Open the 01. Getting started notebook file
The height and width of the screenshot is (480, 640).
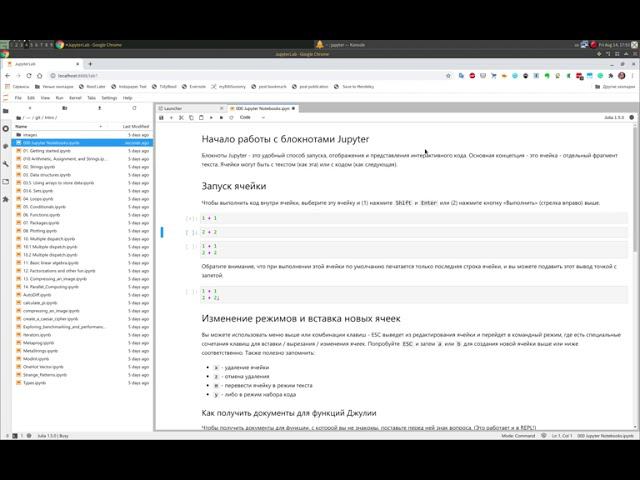click(82, 151)
